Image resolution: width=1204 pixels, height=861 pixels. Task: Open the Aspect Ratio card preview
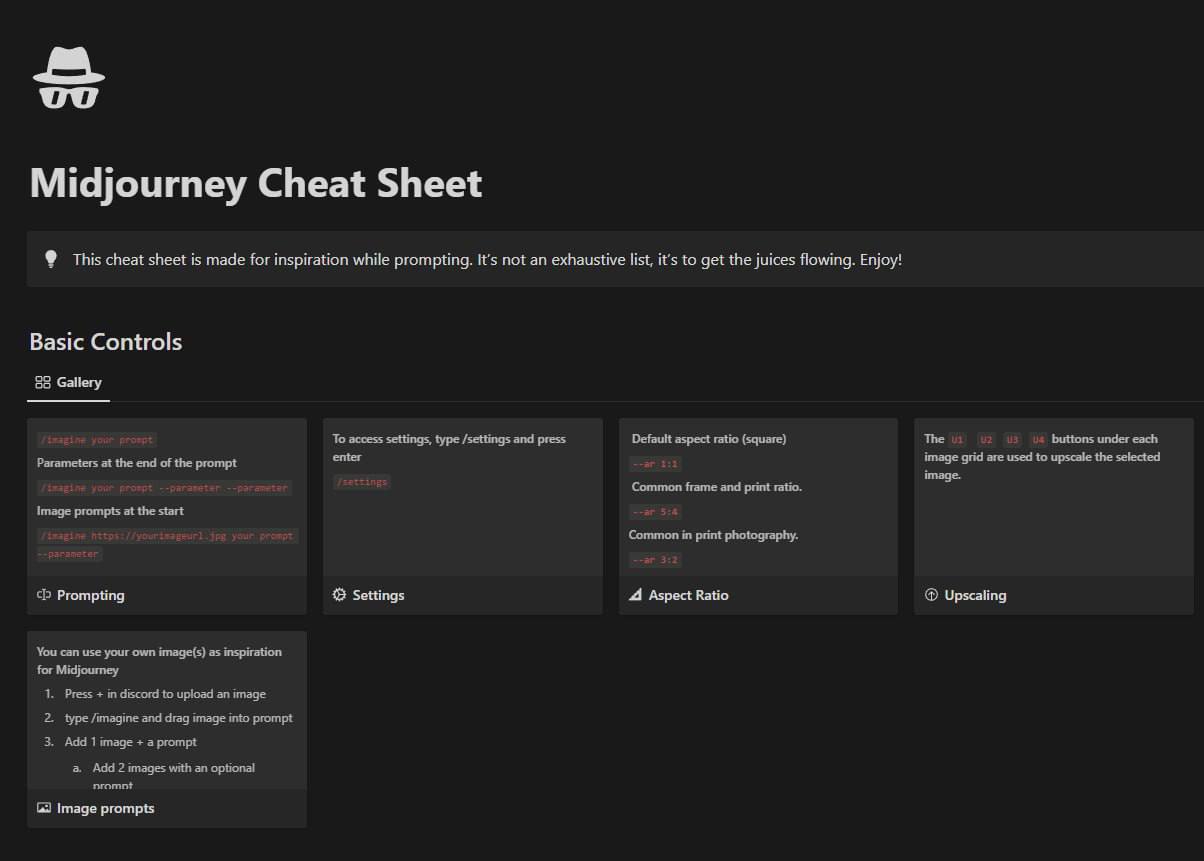758,498
